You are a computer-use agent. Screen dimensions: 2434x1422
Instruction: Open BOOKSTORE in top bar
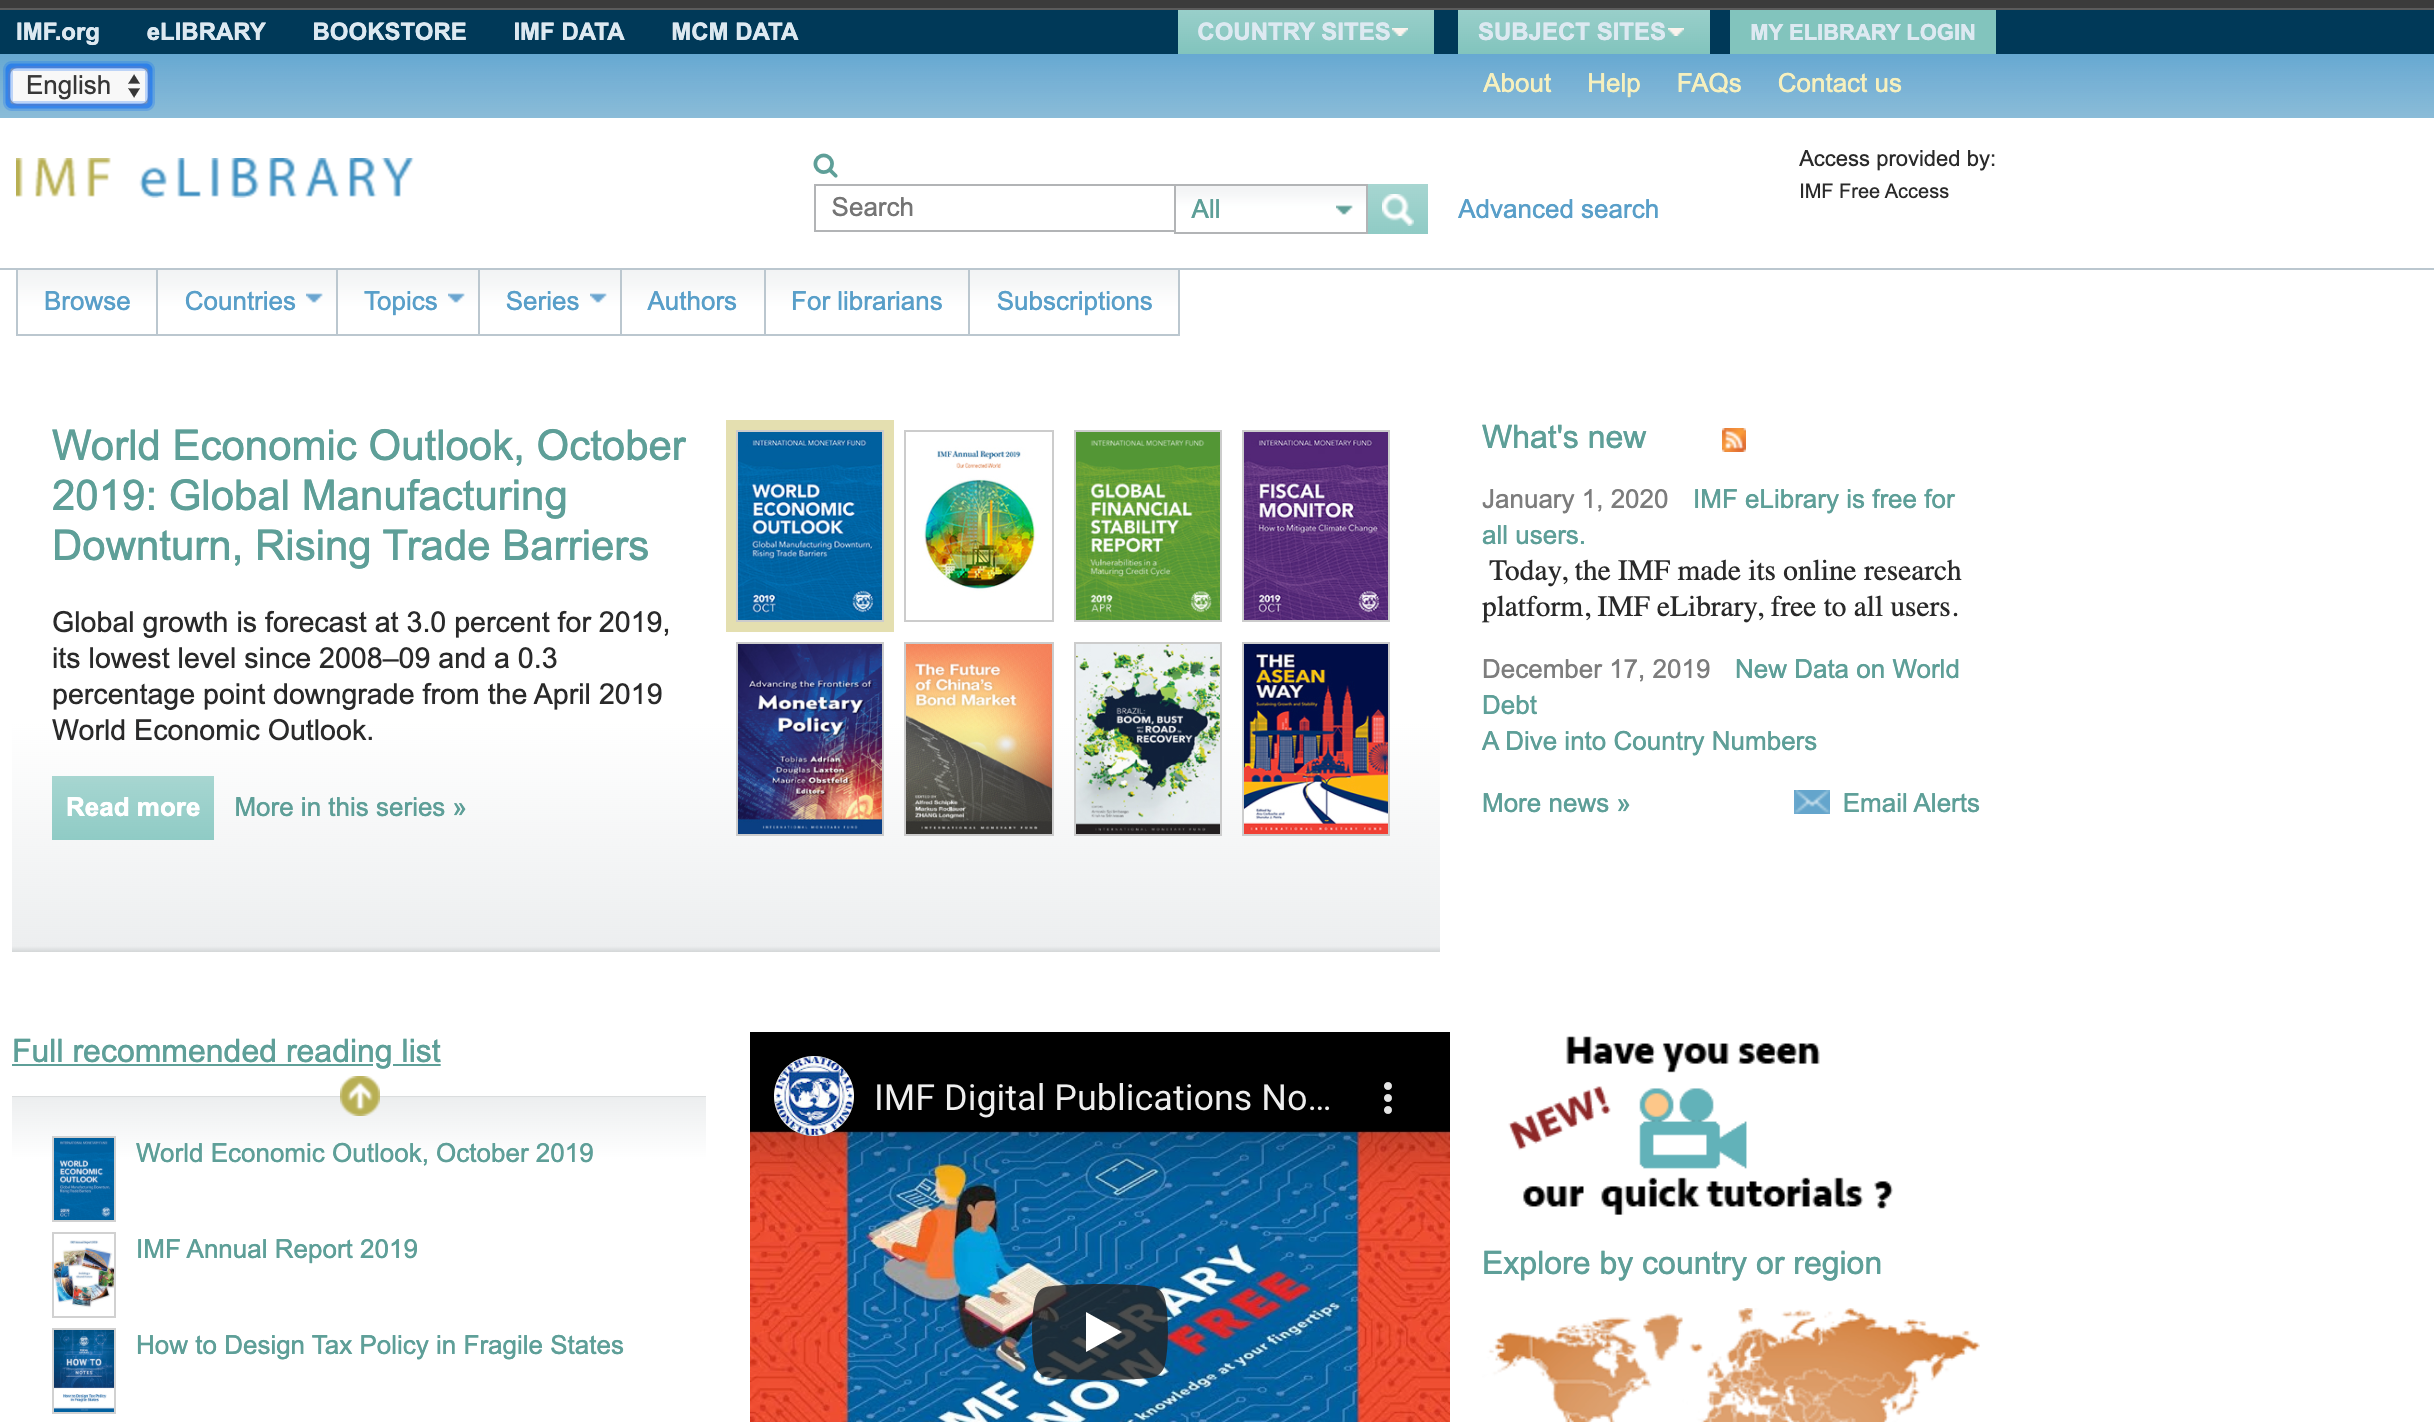click(389, 32)
